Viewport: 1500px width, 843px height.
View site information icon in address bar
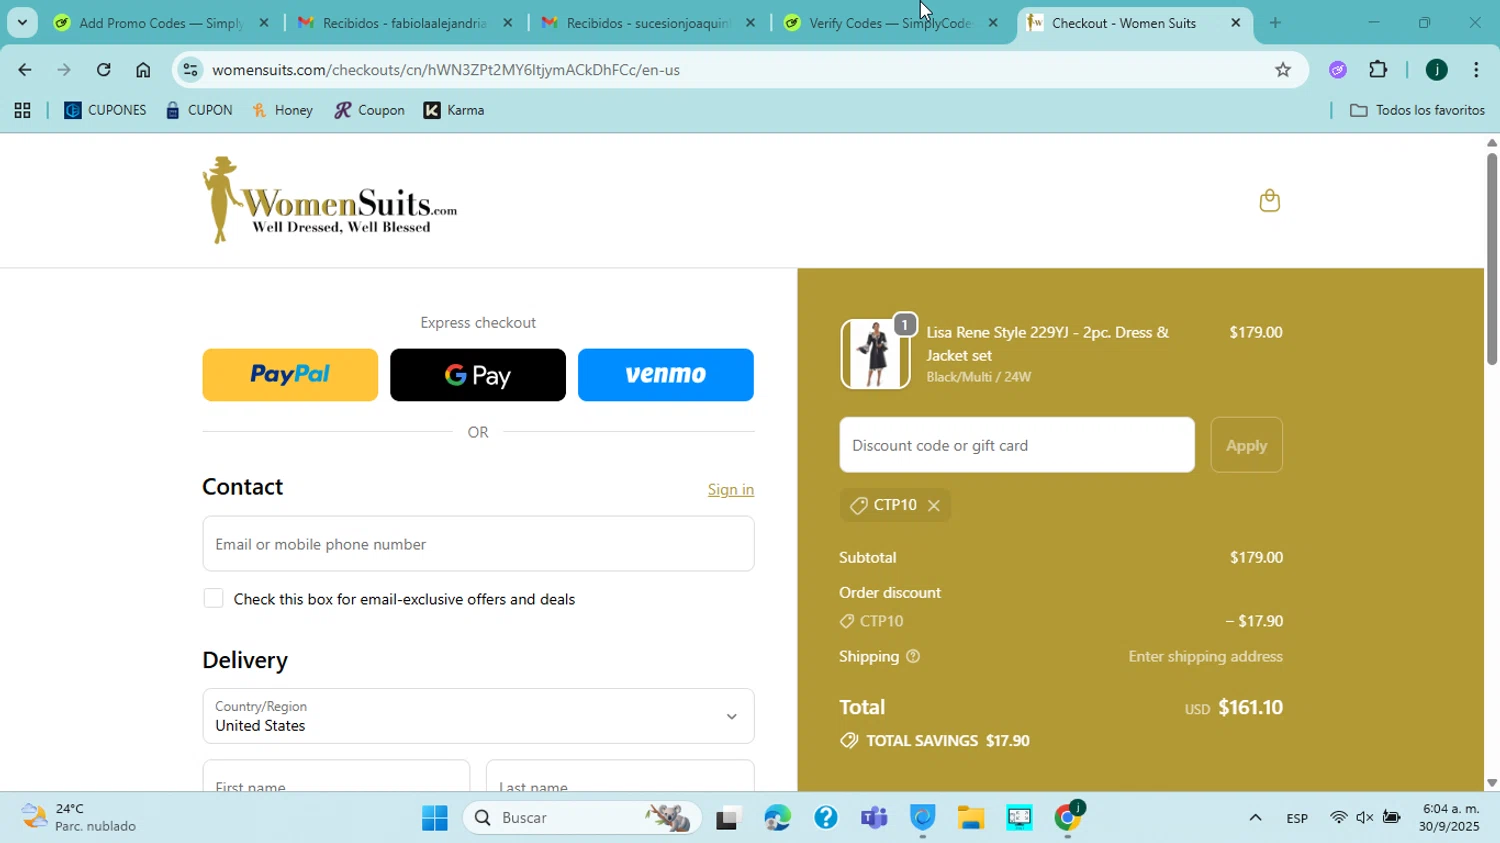coord(191,70)
